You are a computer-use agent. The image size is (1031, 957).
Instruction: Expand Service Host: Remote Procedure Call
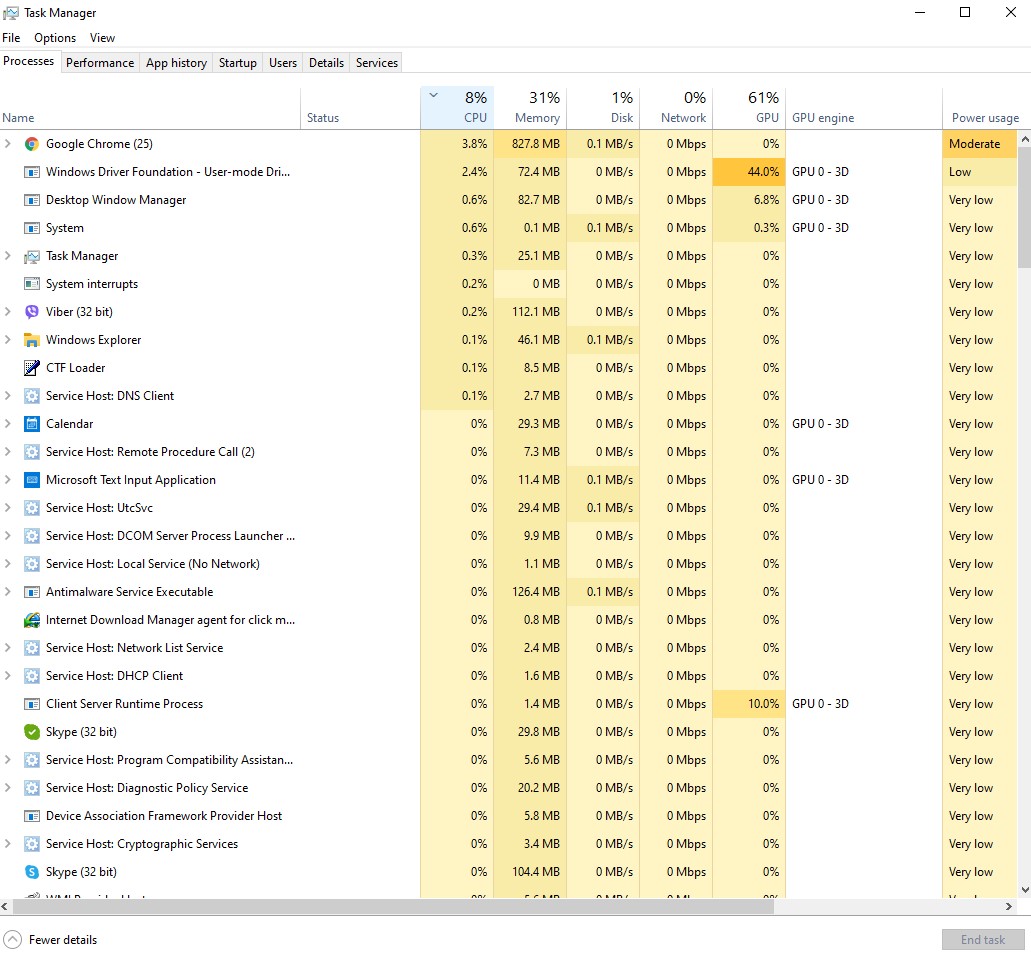tap(8, 452)
